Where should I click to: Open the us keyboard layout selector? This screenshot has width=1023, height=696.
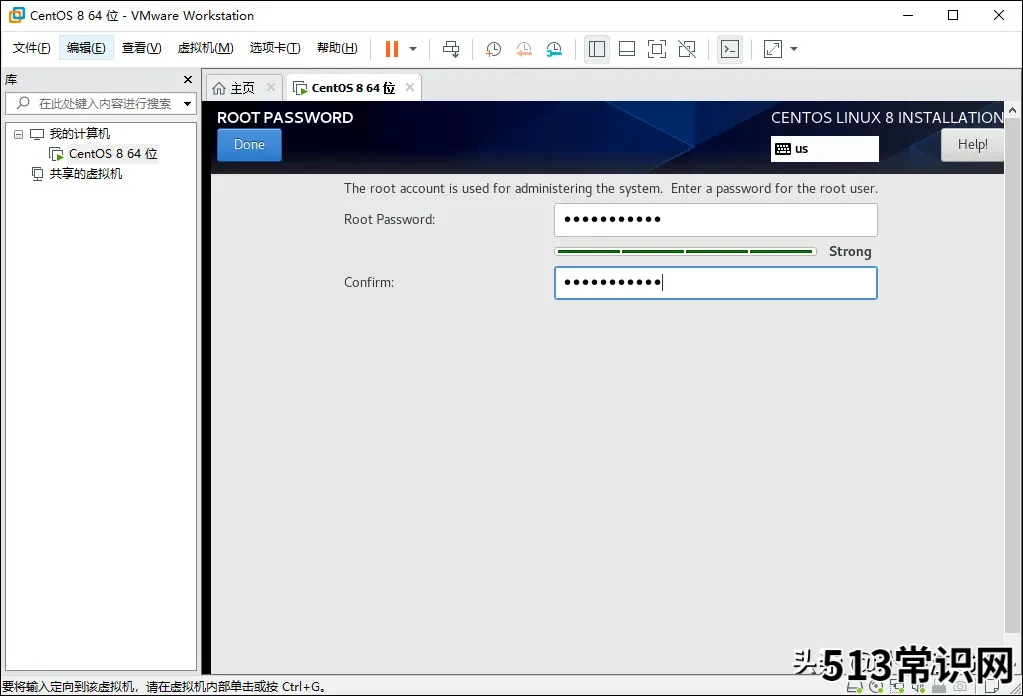coord(825,149)
